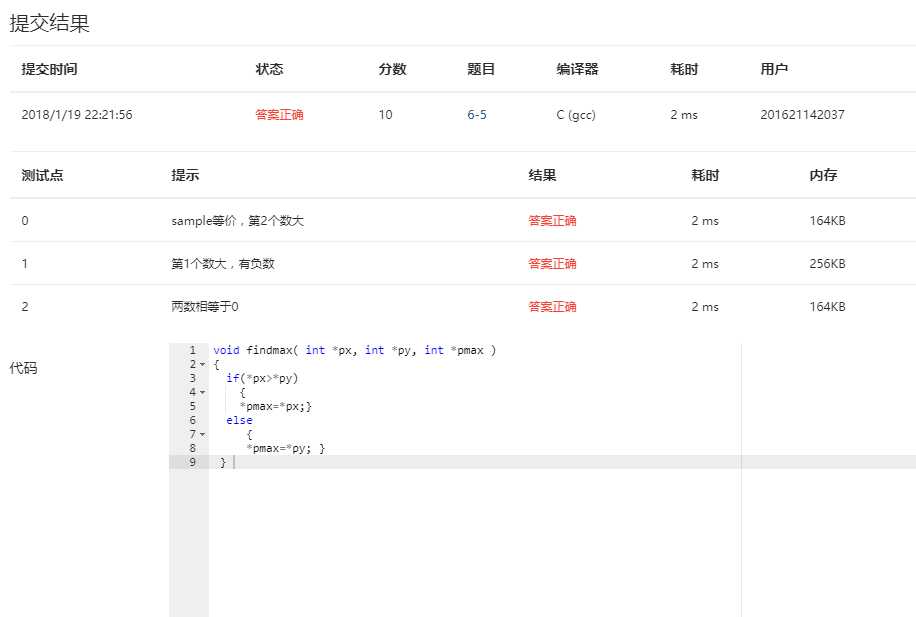The height and width of the screenshot is (617, 916).
Task: Click the 结果 column header
Action: [x=542, y=175]
